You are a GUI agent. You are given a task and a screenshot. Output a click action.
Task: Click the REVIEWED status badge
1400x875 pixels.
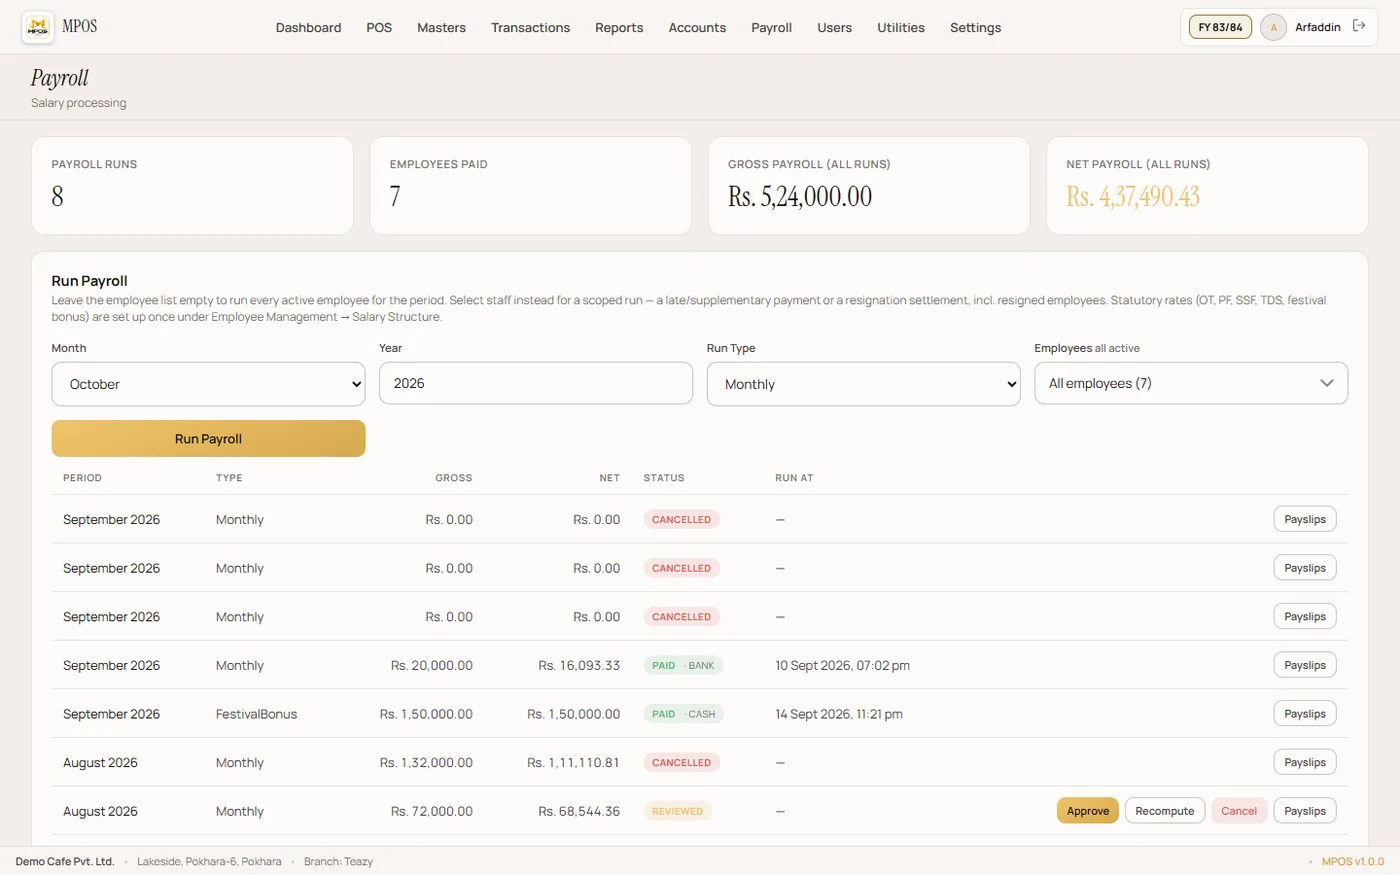(x=678, y=811)
